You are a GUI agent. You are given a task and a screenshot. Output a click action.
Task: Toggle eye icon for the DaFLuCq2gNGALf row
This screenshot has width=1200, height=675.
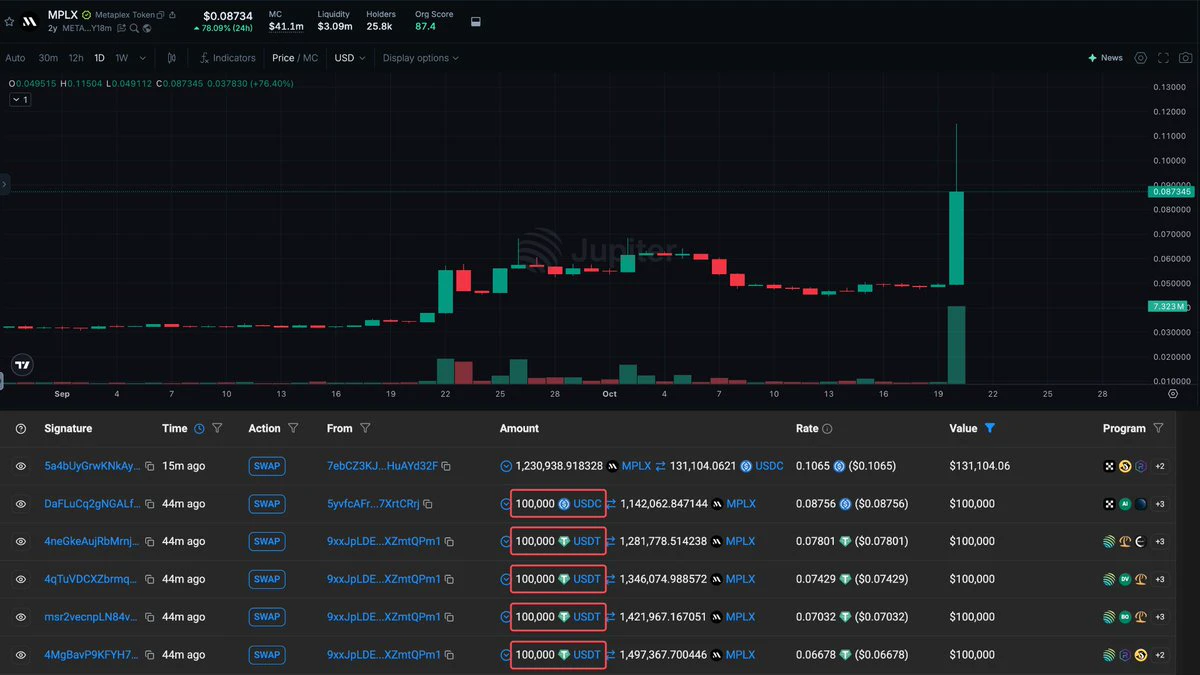21,504
